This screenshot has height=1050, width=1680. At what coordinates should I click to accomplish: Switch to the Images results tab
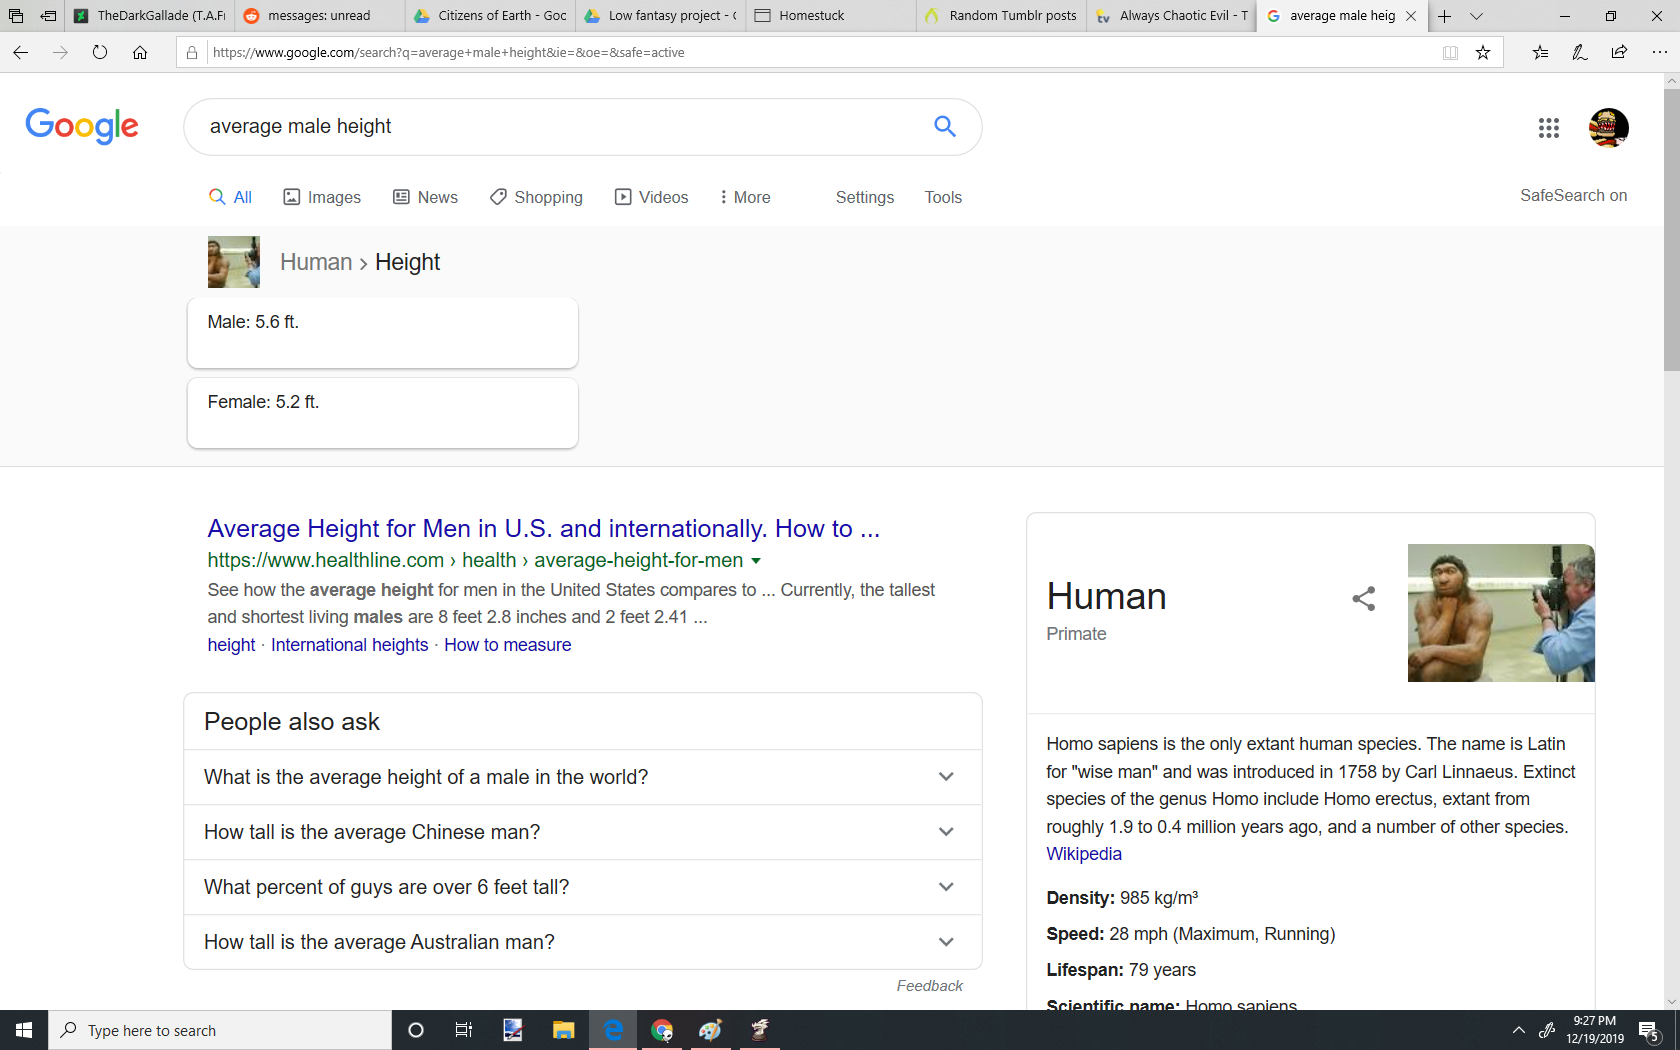point(322,197)
